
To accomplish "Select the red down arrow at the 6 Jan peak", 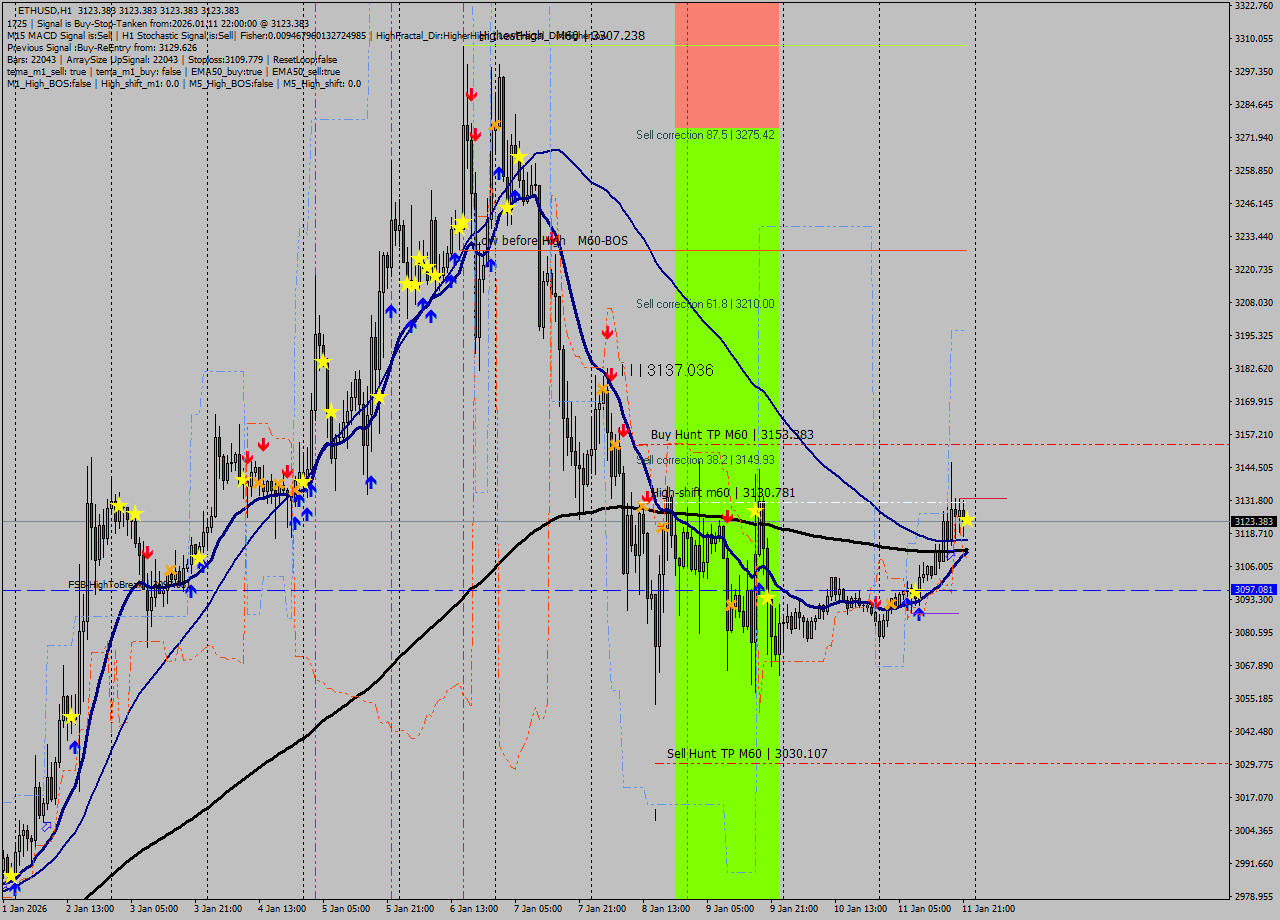I will [x=470, y=96].
